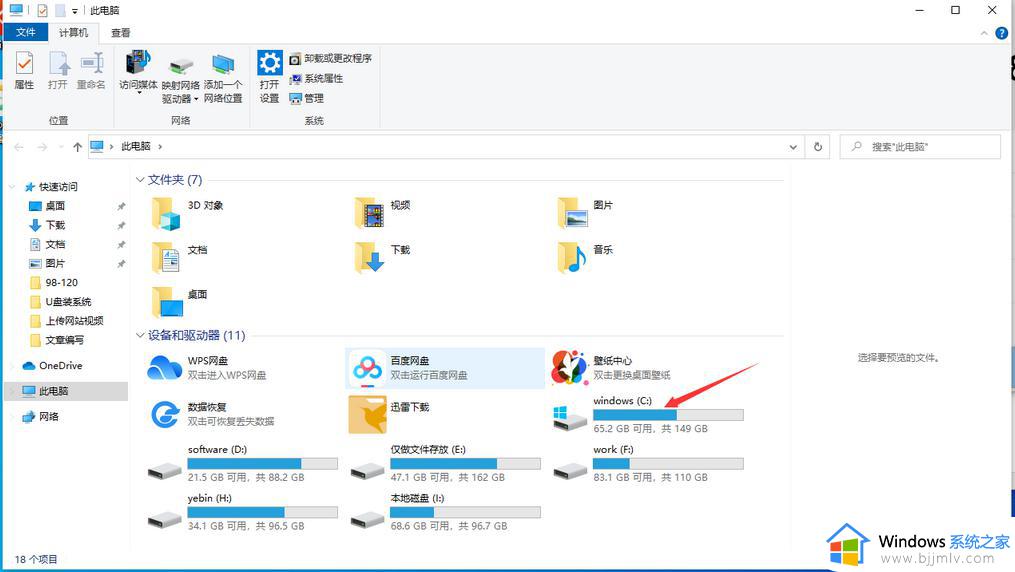Viewport: 1015px width, 572px height.
Task: Select WPS网盘 cloud icon
Action: click(x=164, y=368)
